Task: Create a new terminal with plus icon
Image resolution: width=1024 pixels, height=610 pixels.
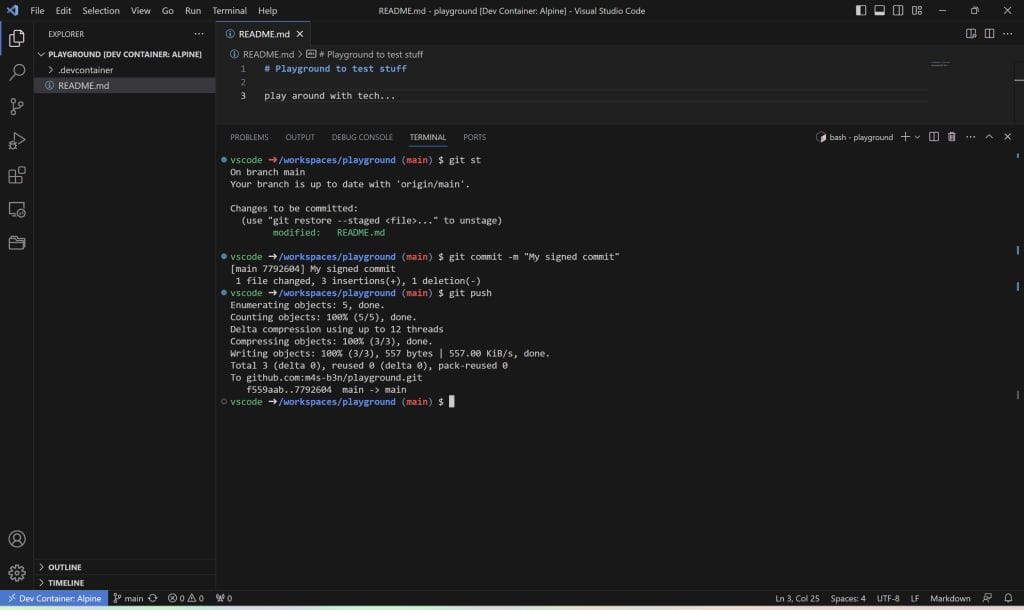Action: click(906, 137)
